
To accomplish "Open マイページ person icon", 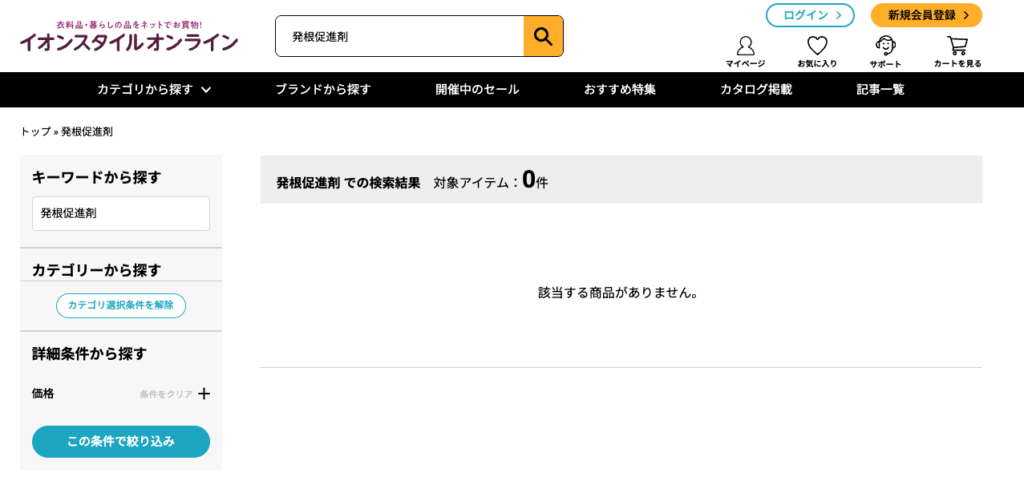I will pos(745,52).
